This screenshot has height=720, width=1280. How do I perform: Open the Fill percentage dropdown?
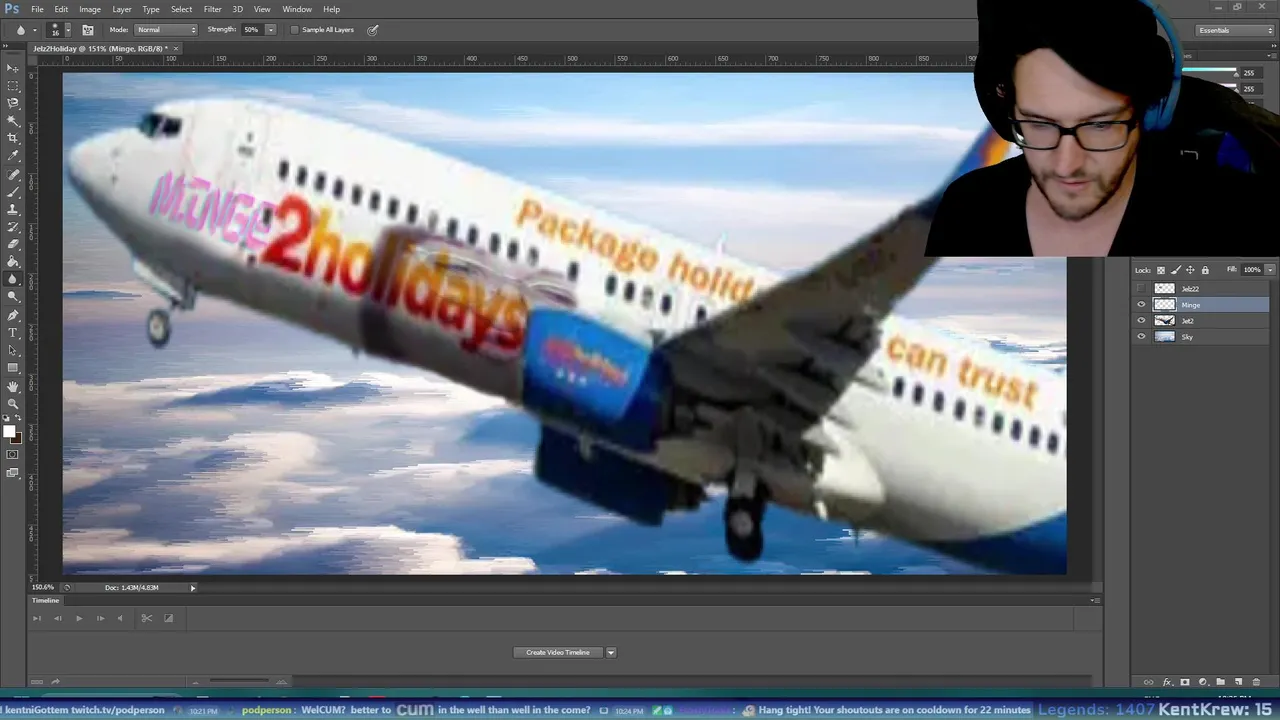(1270, 270)
